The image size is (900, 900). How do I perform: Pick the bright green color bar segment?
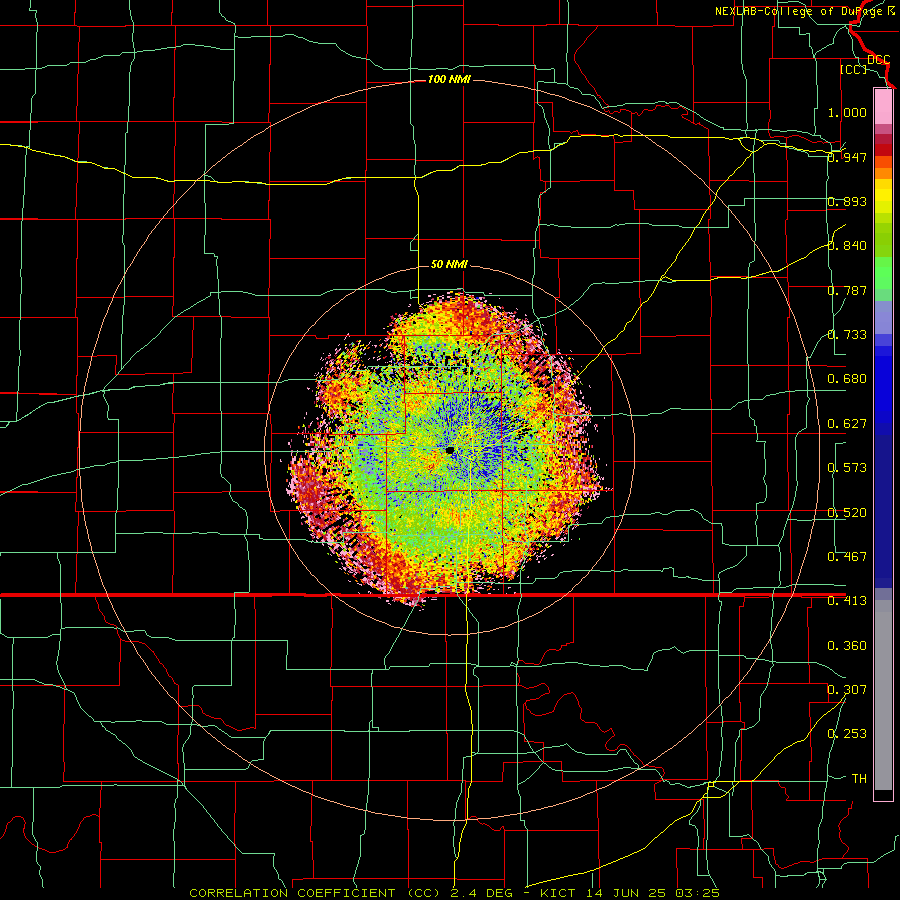(883, 273)
